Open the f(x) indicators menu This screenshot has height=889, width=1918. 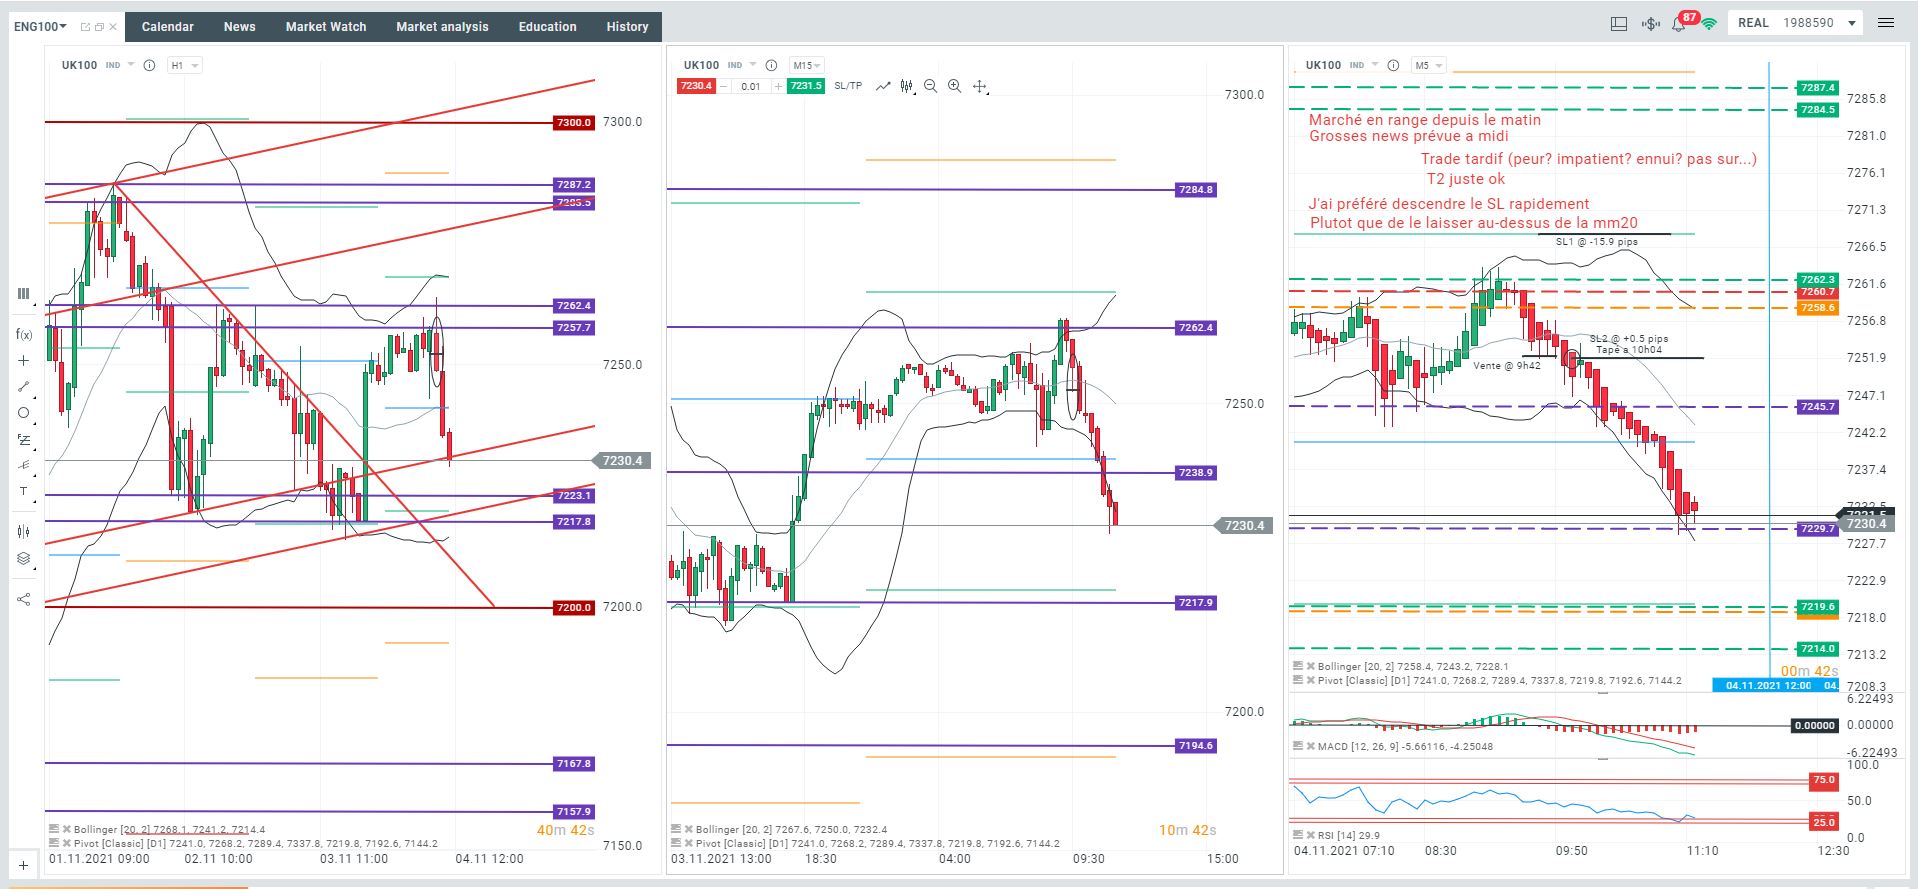point(23,334)
